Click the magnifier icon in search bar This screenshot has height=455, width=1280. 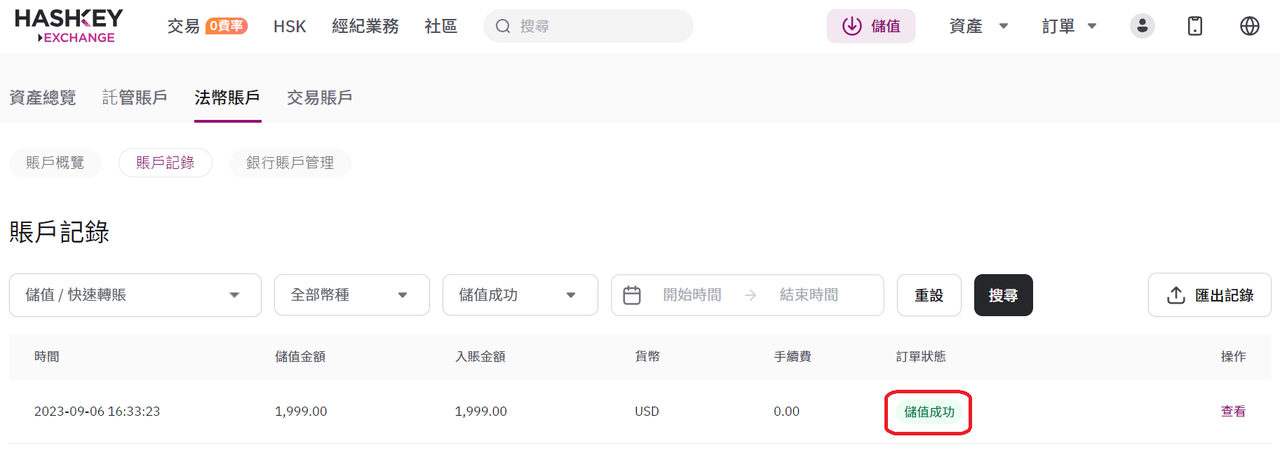503,26
